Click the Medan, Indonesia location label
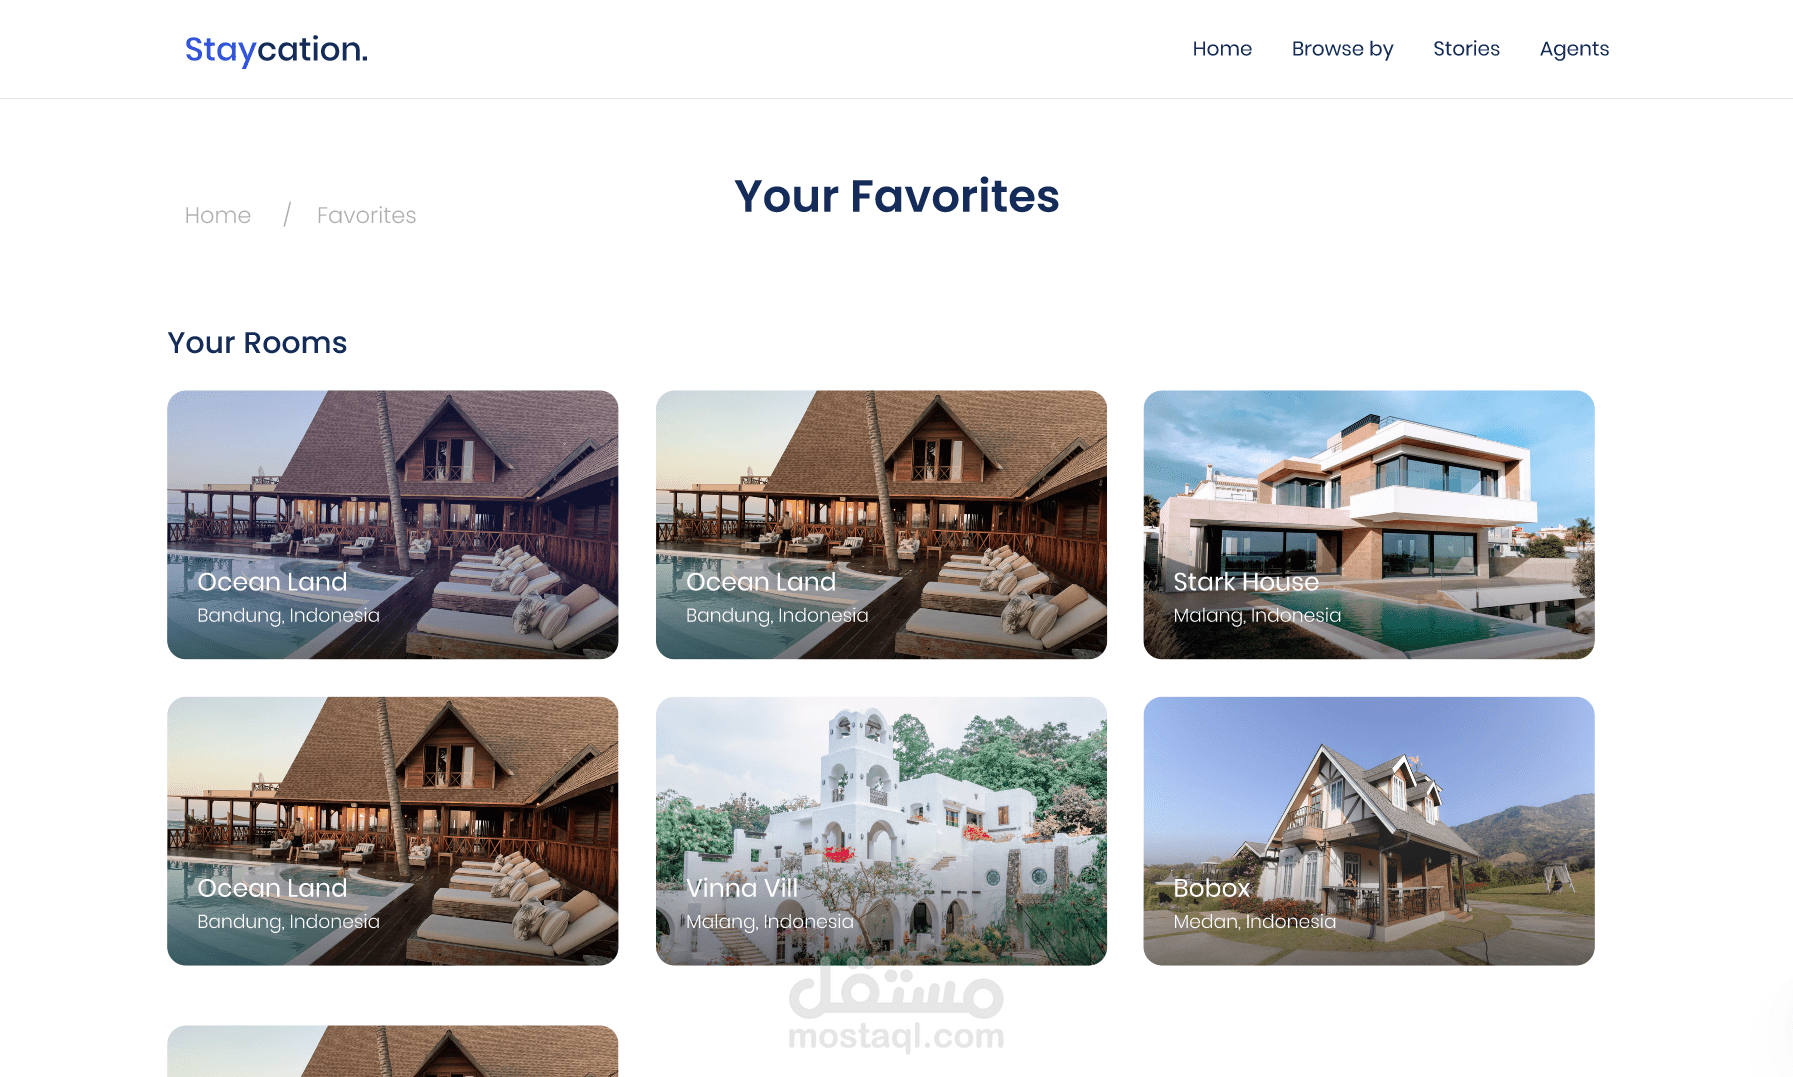 1254,921
